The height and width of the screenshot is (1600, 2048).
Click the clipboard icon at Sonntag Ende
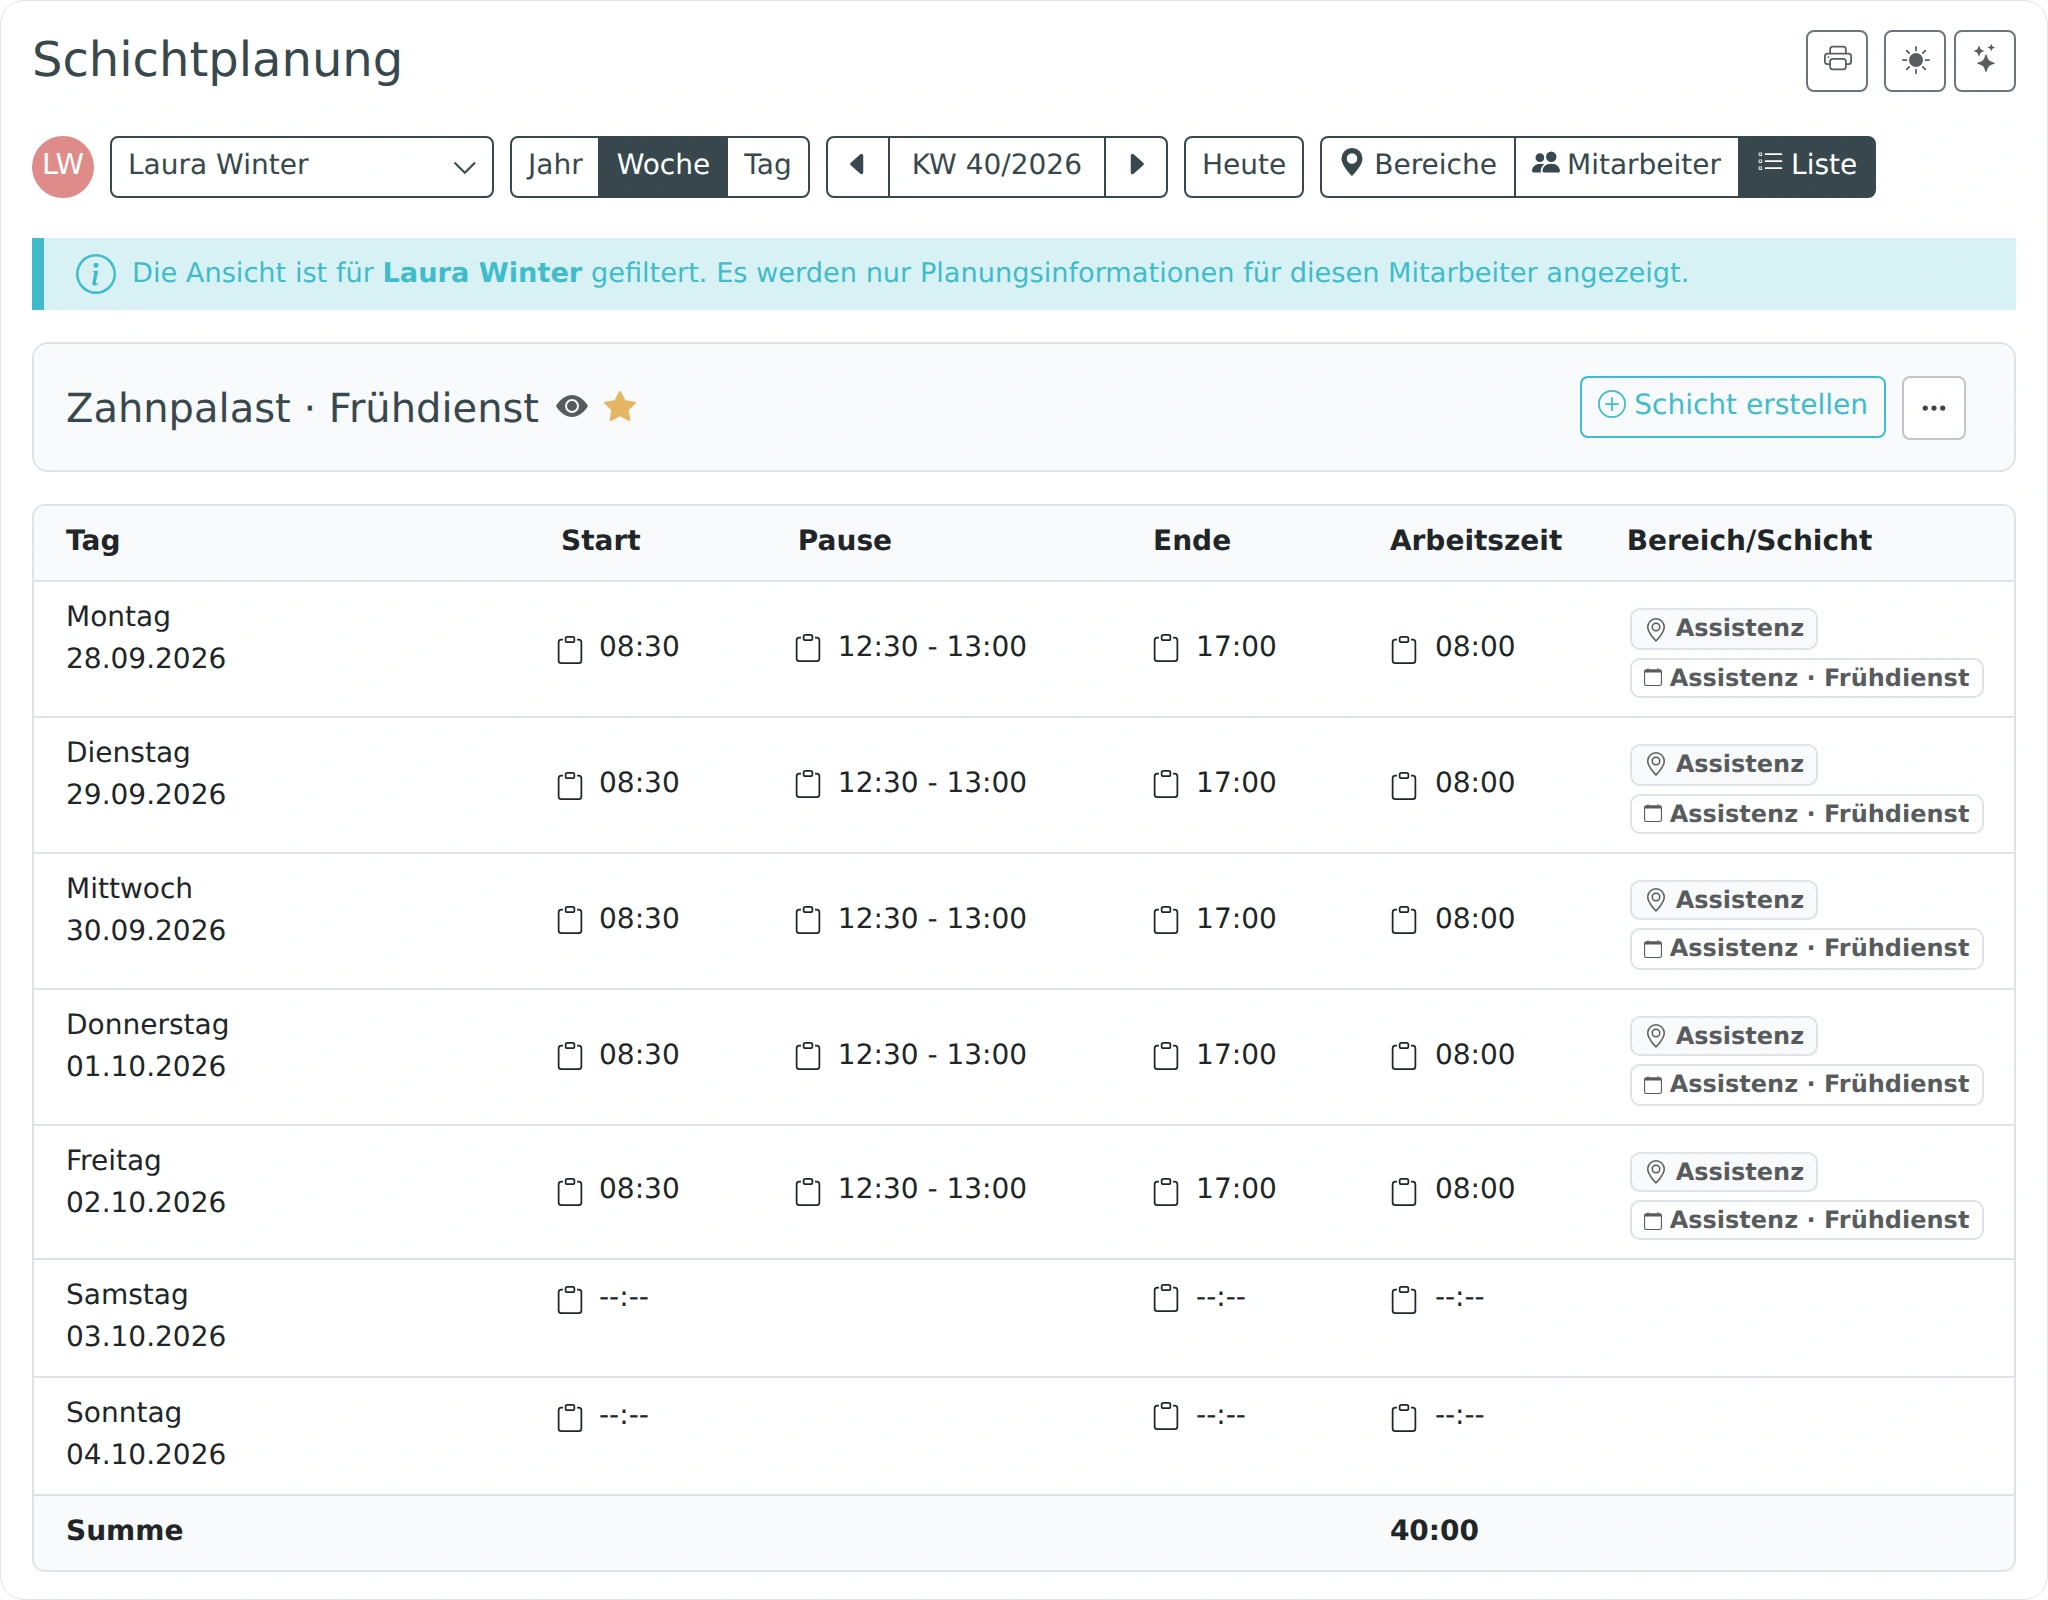(1166, 1417)
